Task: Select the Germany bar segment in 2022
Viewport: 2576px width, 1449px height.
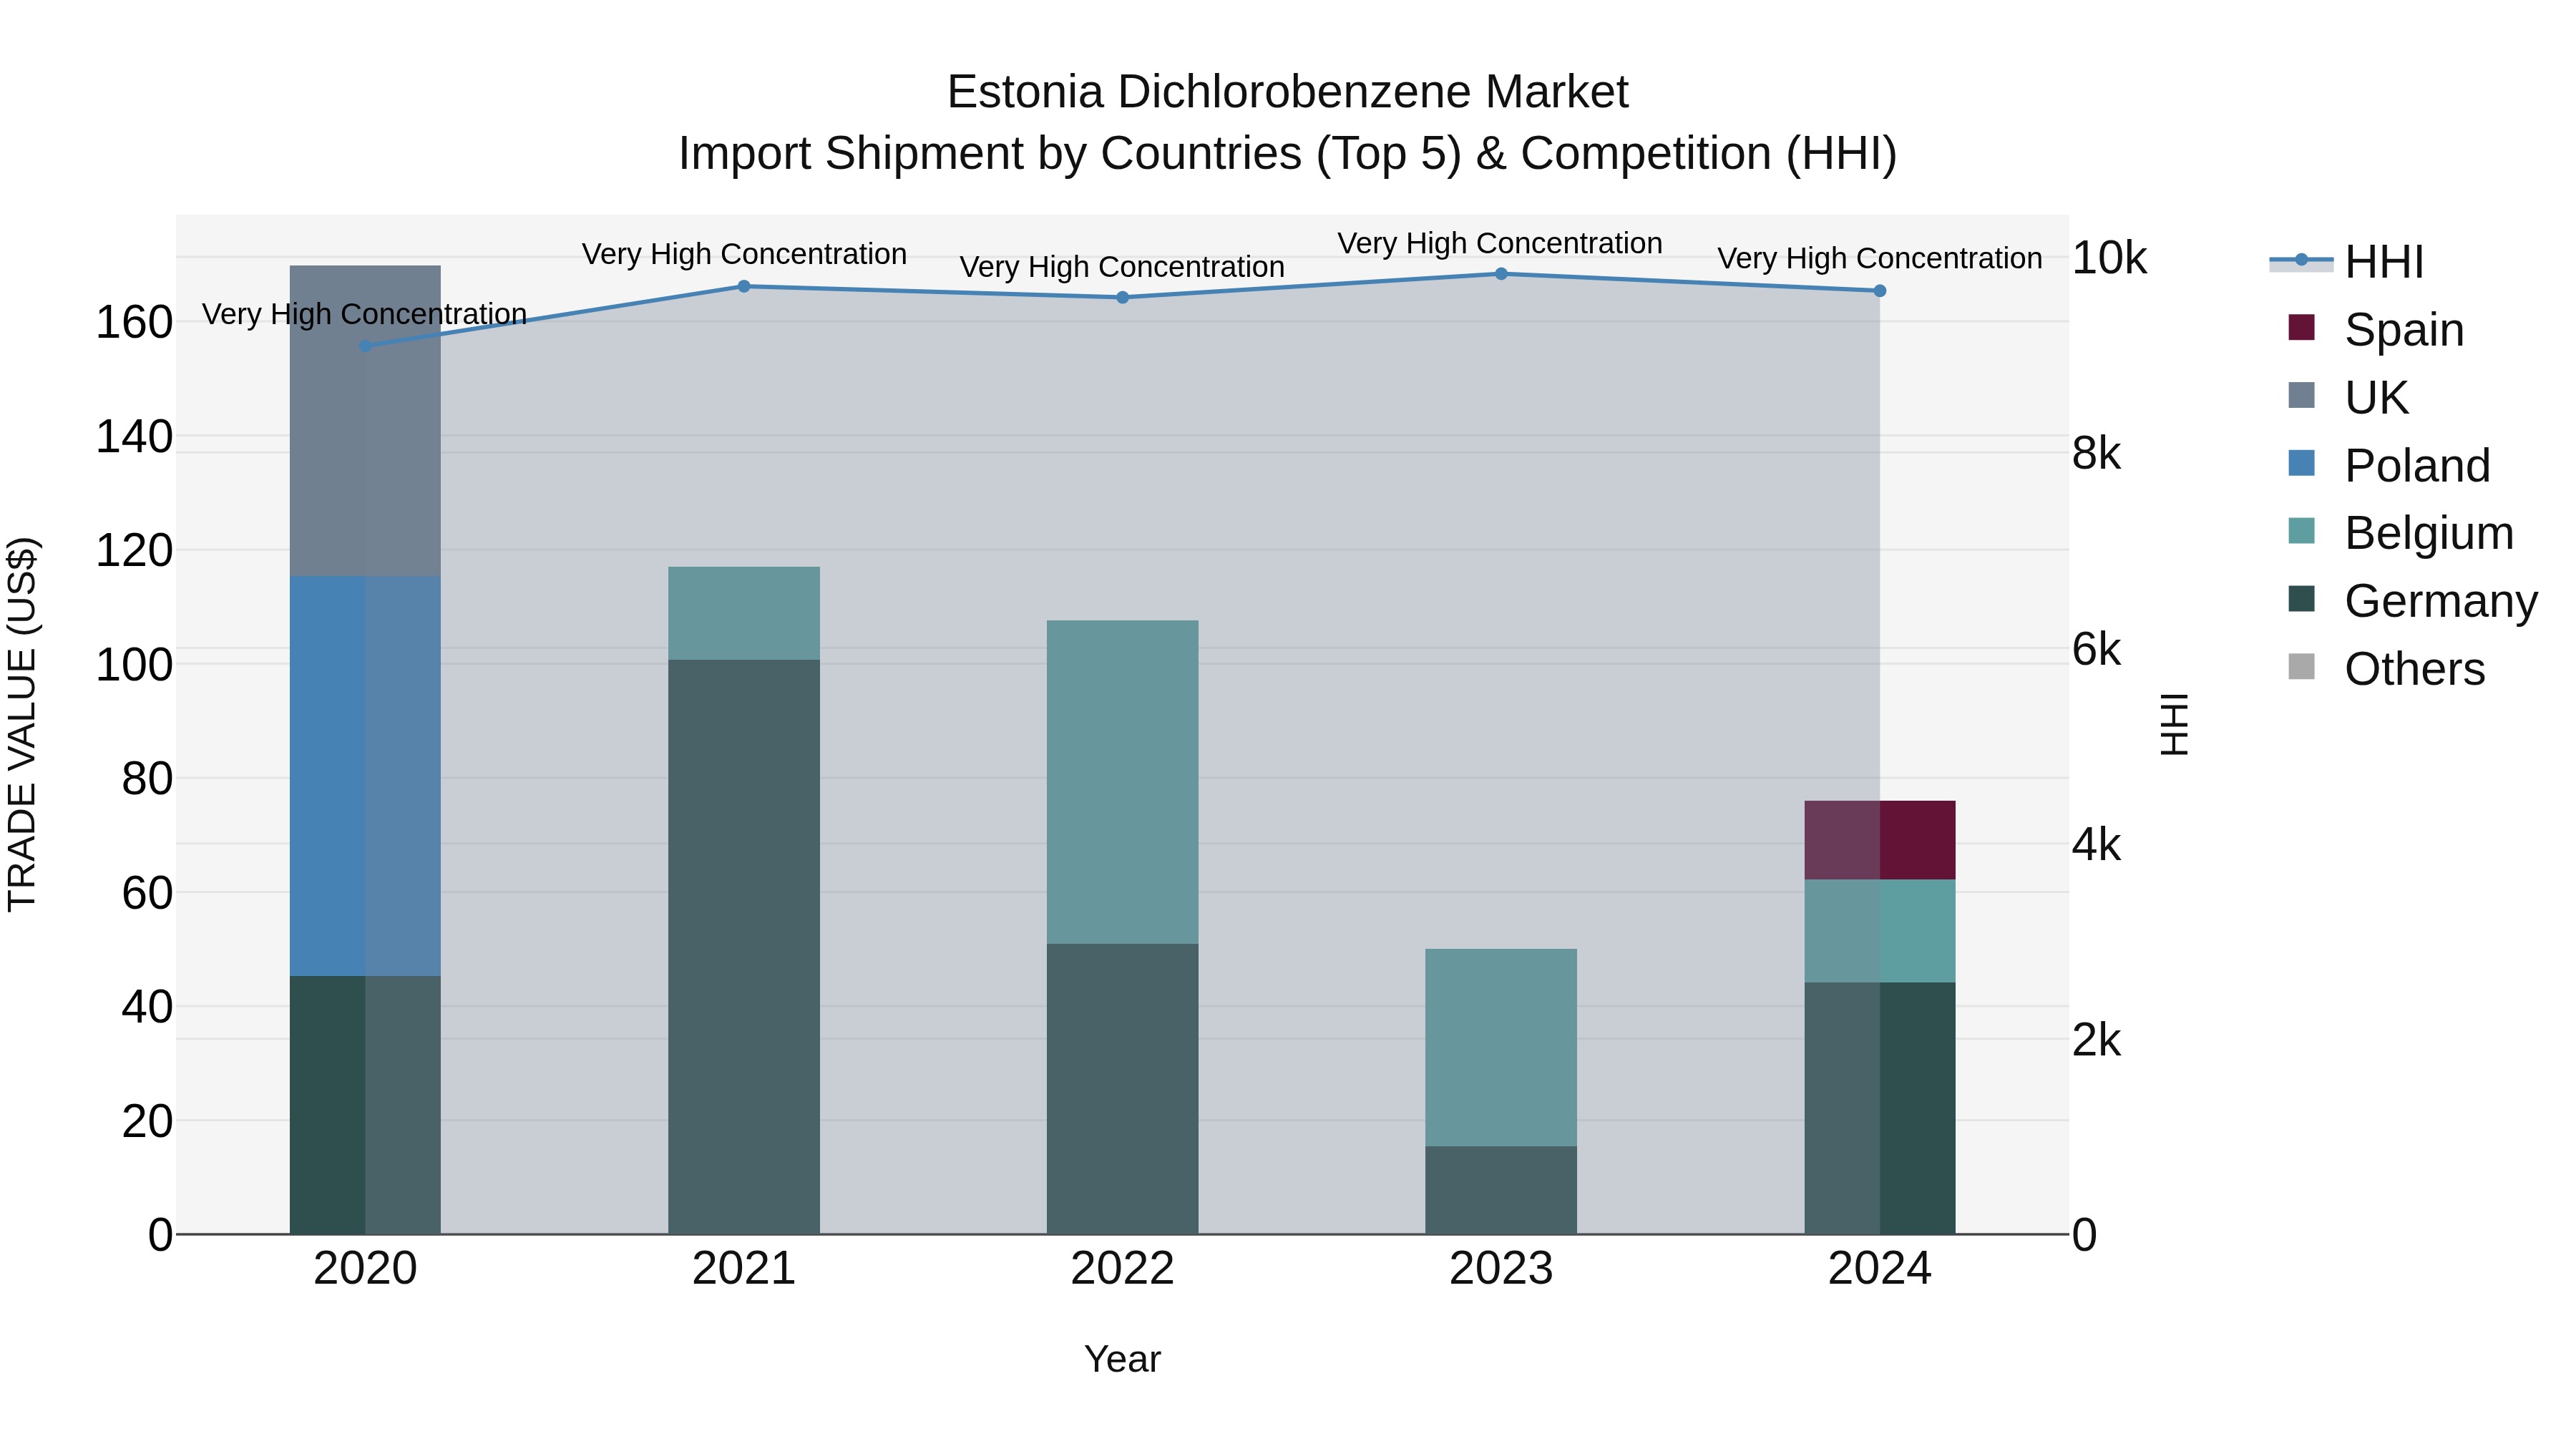Action: click(1122, 1089)
